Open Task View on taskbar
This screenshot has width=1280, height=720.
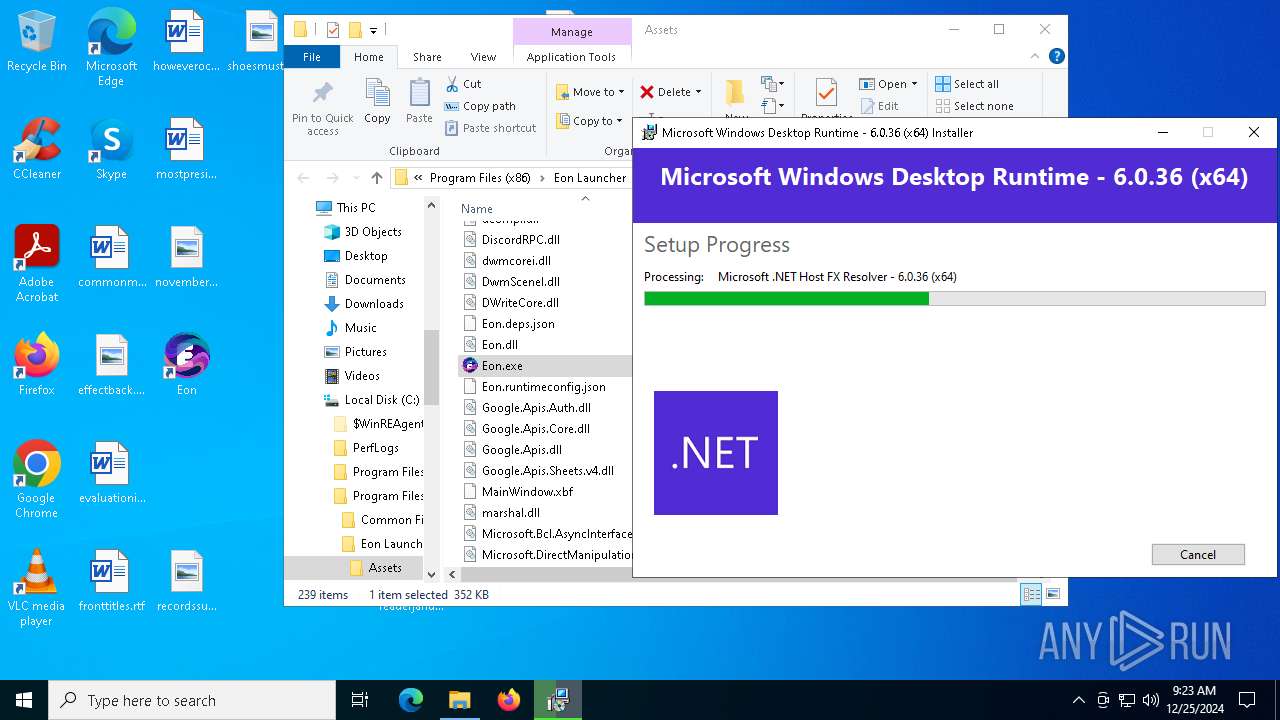tap(360, 700)
